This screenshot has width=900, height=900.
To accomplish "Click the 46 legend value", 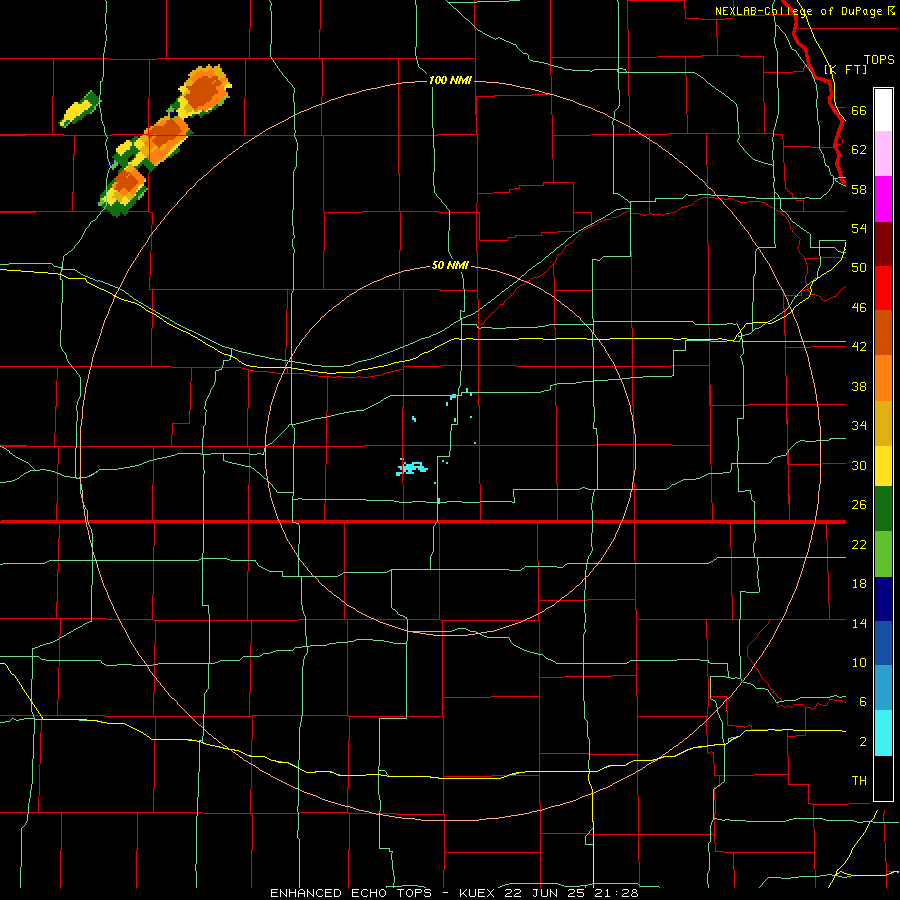I will click(x=859, y=308).
